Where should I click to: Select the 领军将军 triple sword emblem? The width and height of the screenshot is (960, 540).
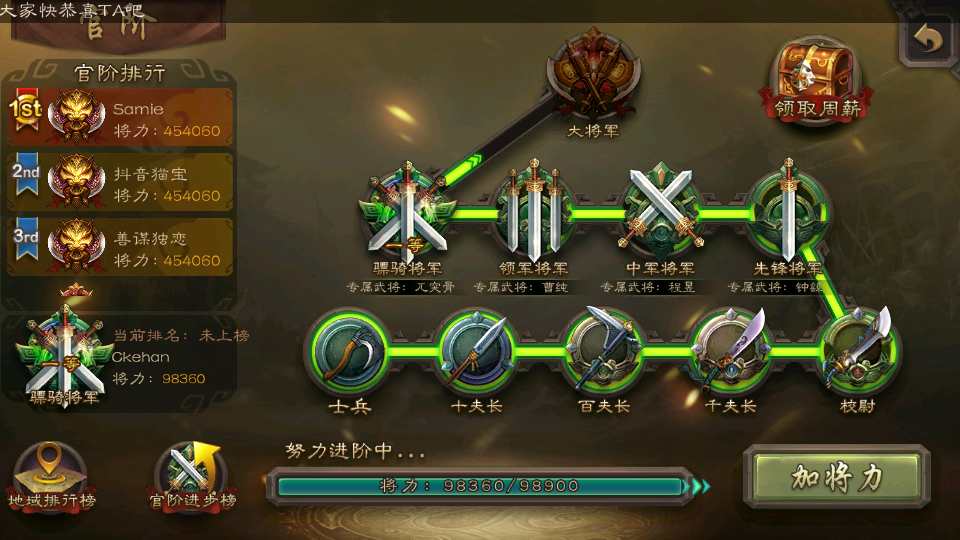(534, 211)
